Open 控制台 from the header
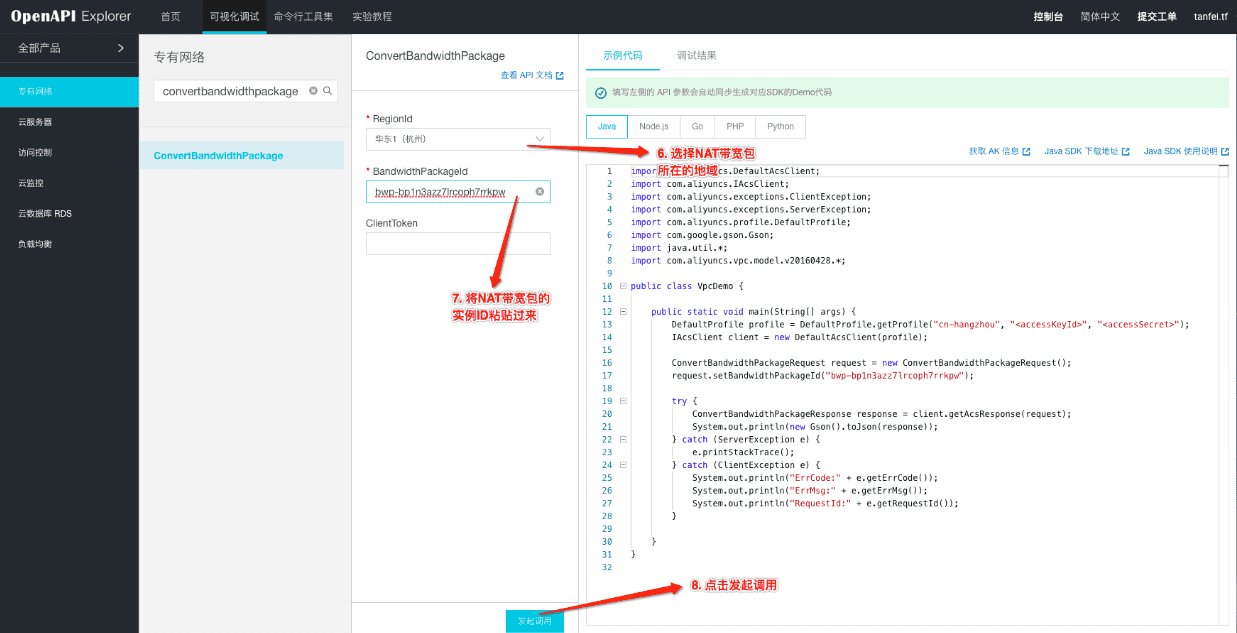1237x633 pixels. 1048,17
